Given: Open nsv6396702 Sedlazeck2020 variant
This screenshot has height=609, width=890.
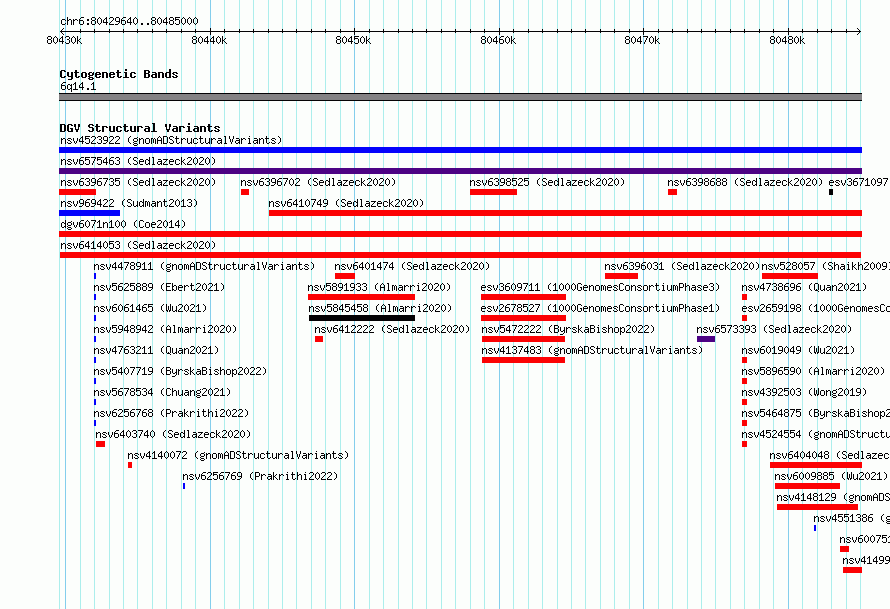Looking at the screenshot, I should pyautogui.click(x=318, y=182).
